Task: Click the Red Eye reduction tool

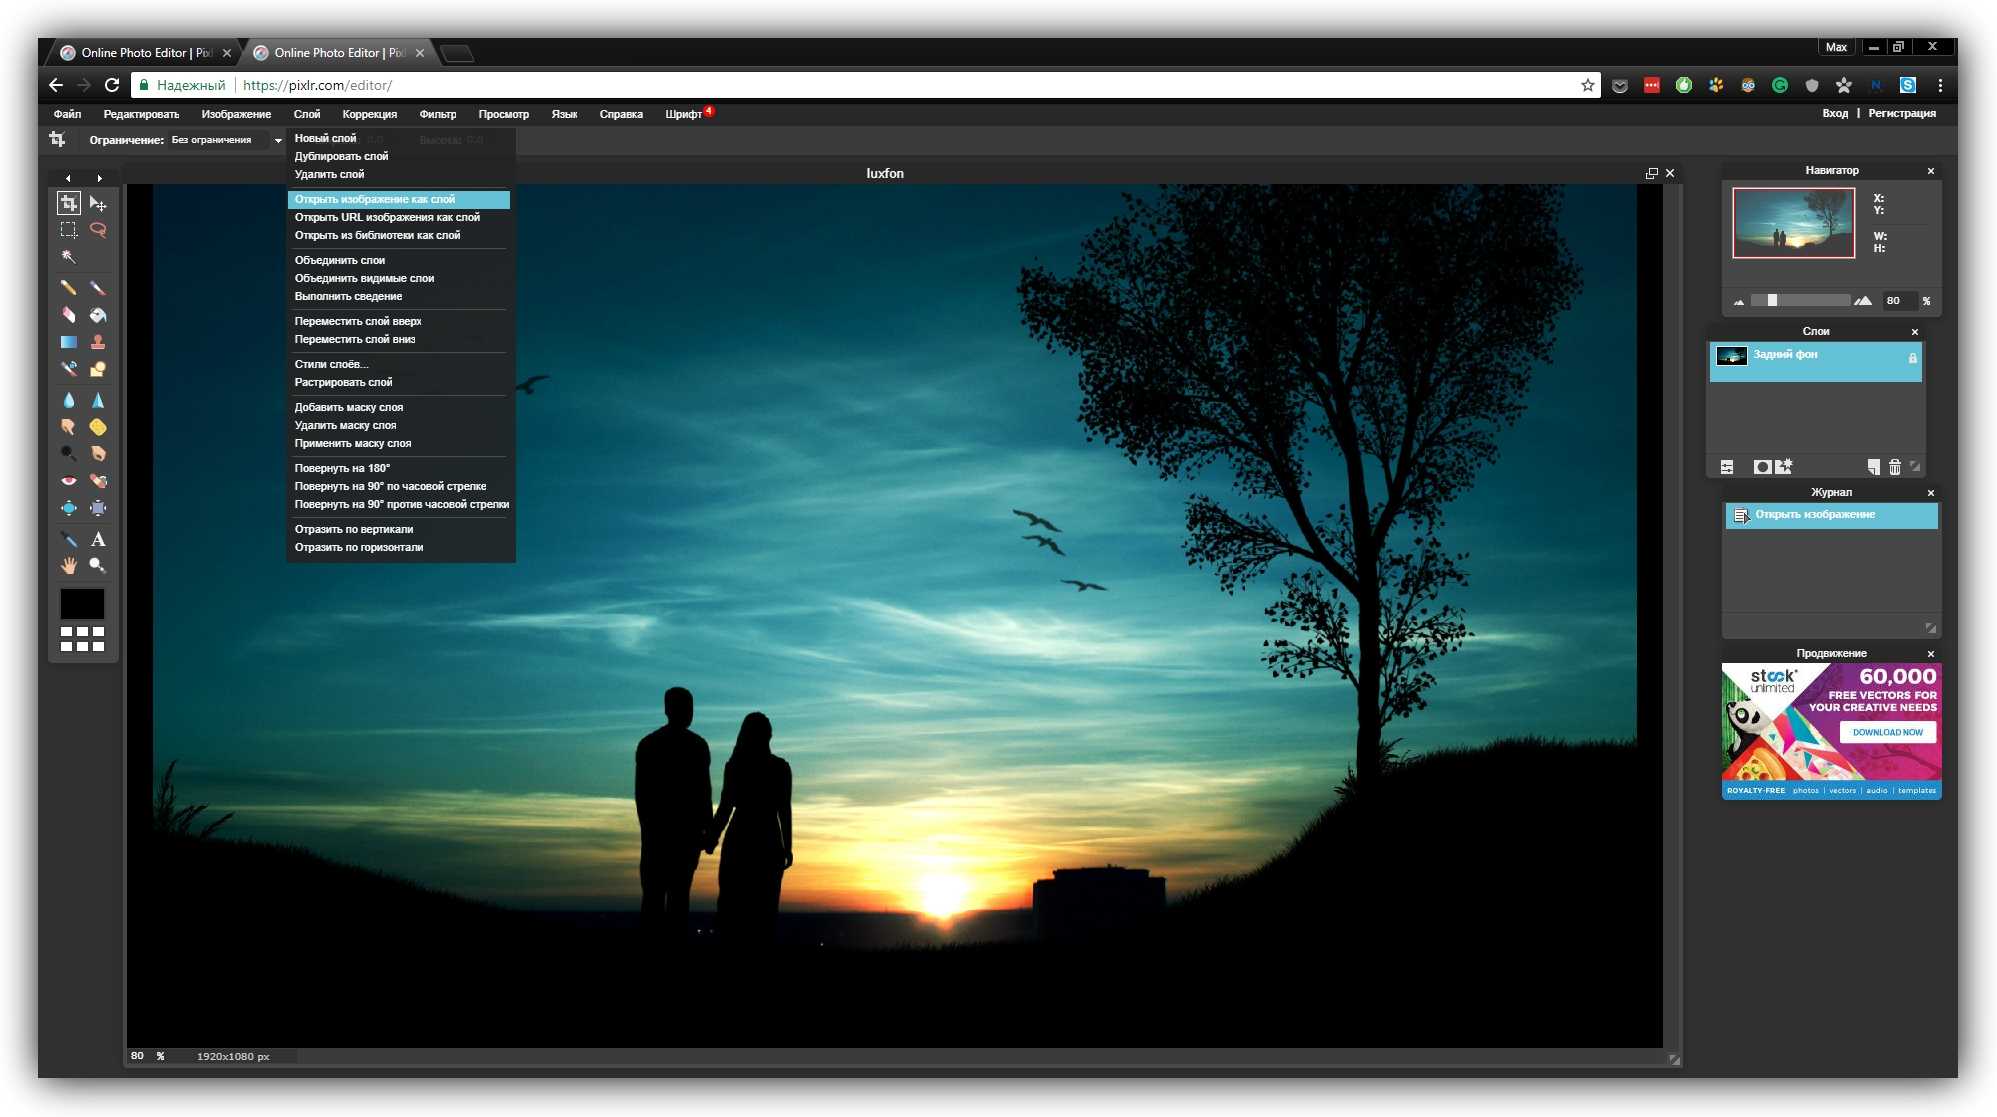Action: pyautogui.click(x=68, y=481)
